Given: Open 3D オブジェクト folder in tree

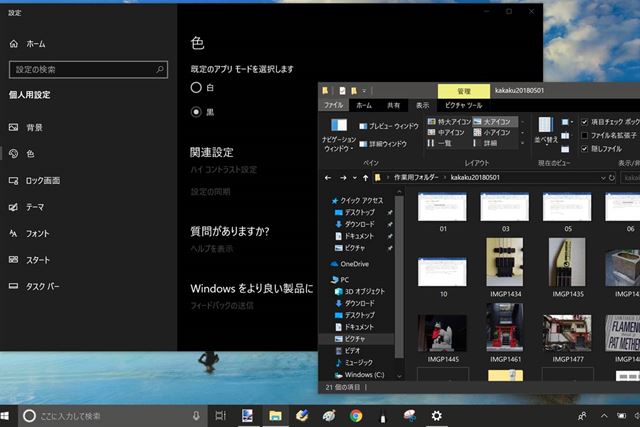Looking at the screenshot, I should coord(360,291).
